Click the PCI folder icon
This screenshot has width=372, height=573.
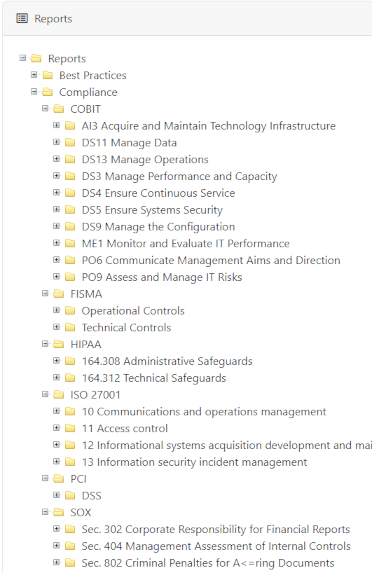(x=58, y=478)
